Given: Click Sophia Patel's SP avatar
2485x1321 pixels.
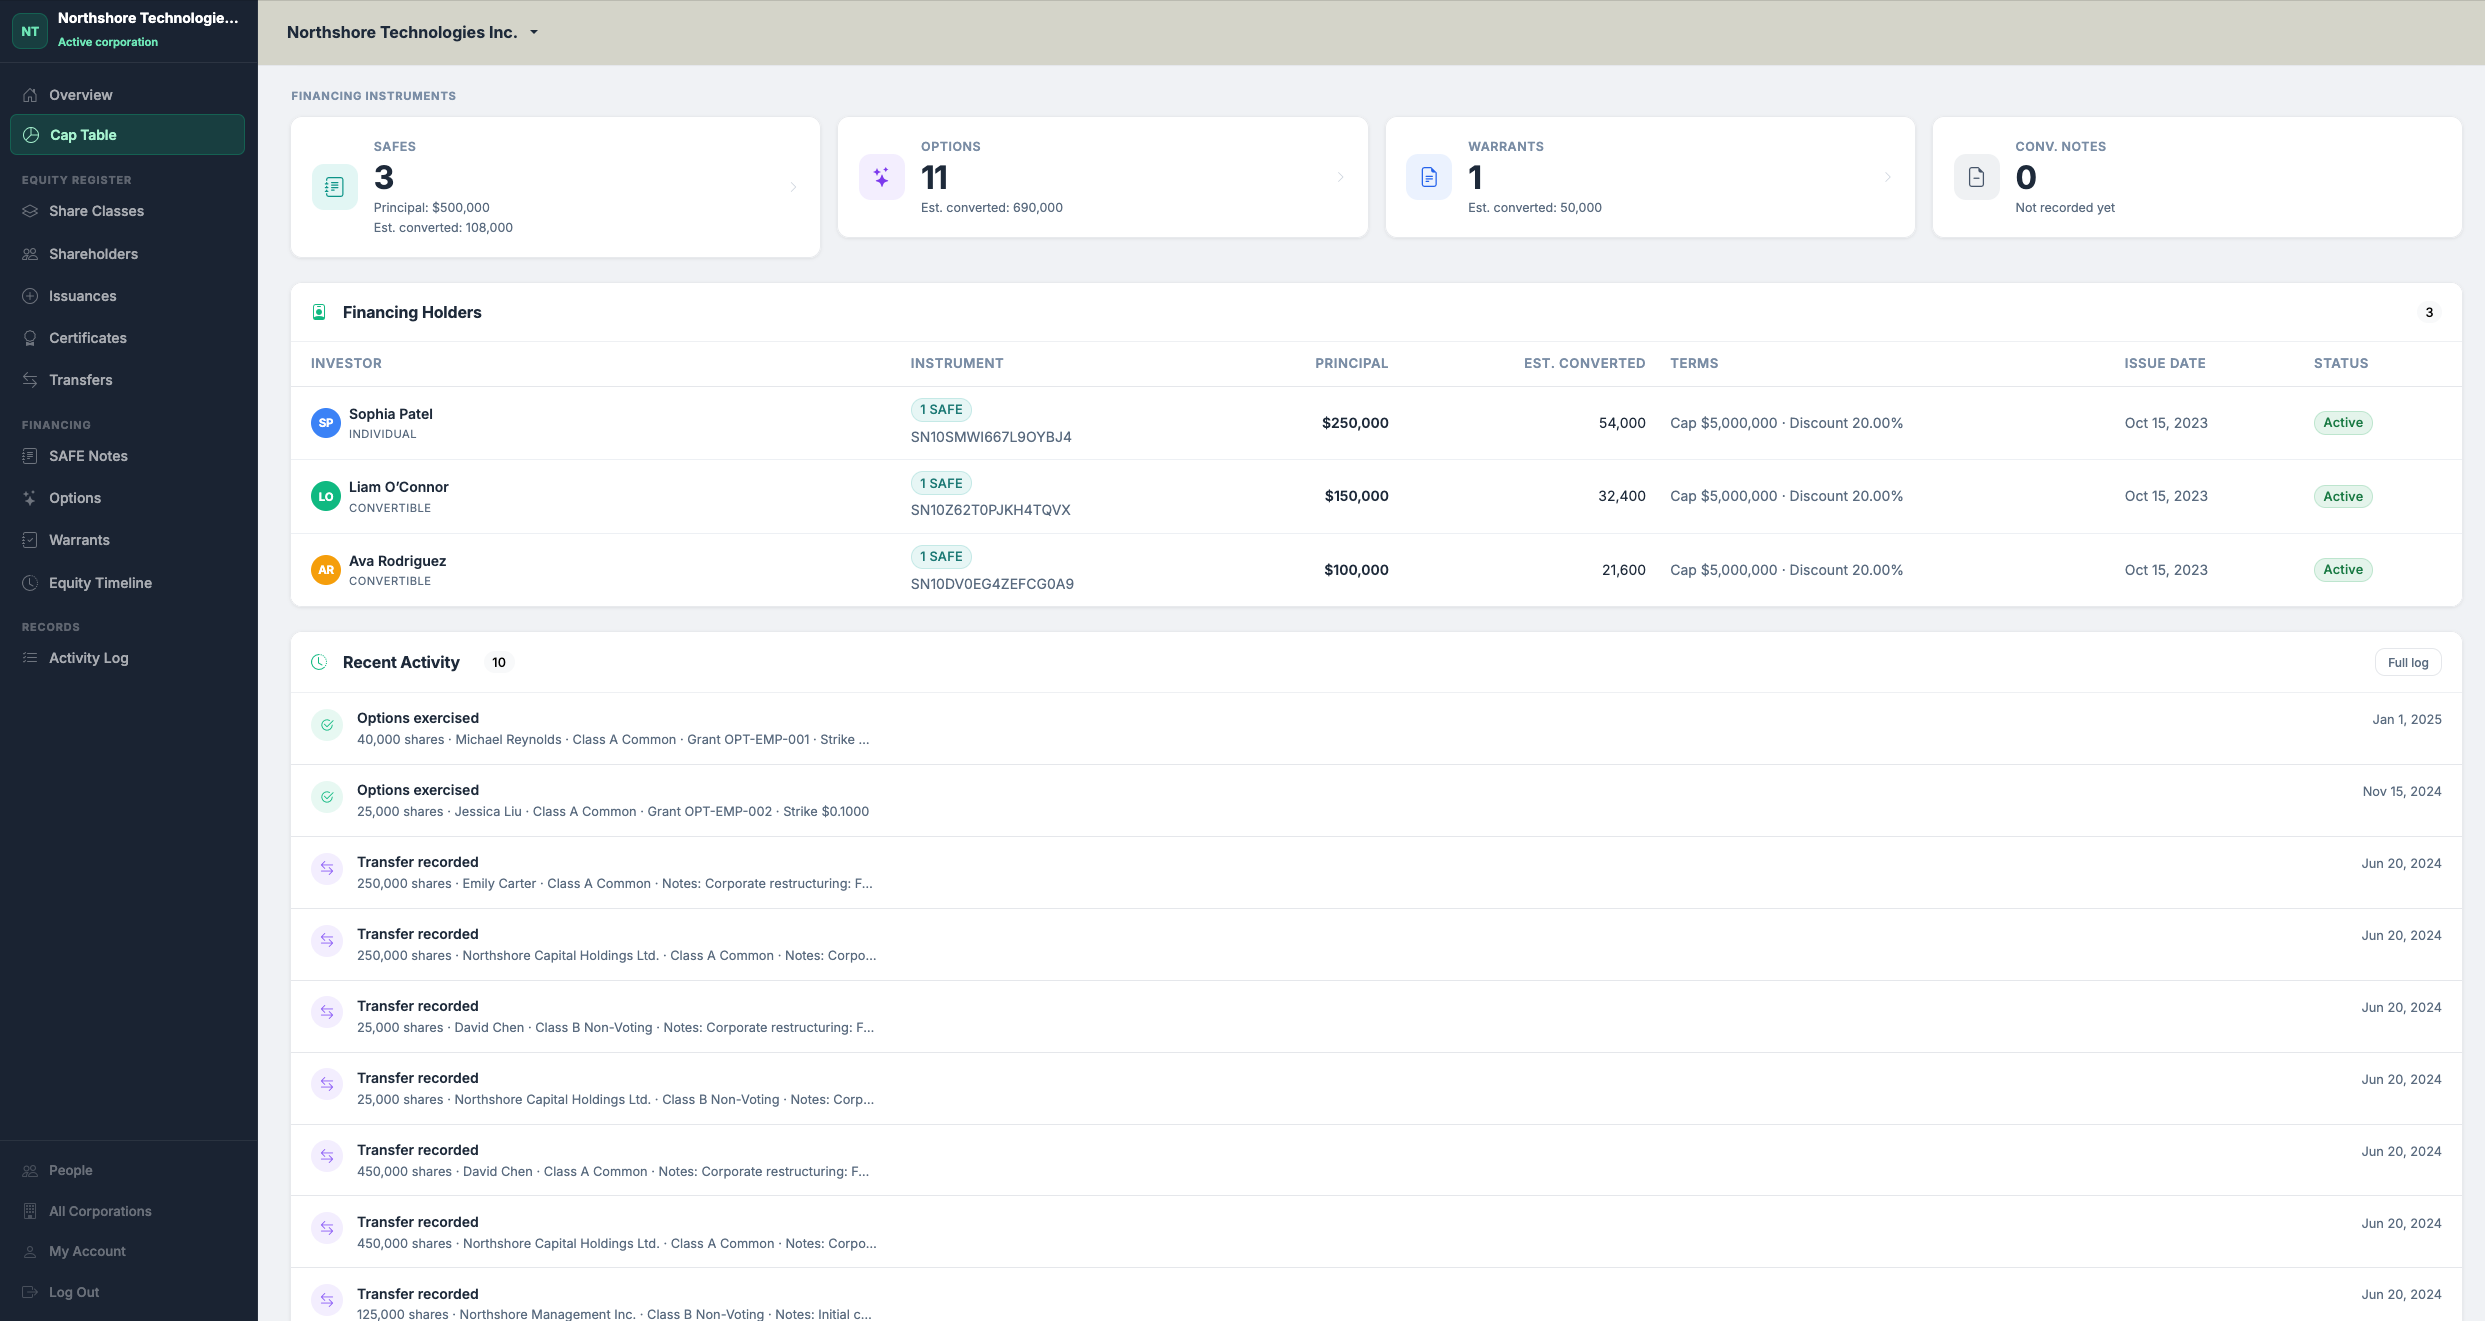Looking at the screenshot, I should coord(325,423).
